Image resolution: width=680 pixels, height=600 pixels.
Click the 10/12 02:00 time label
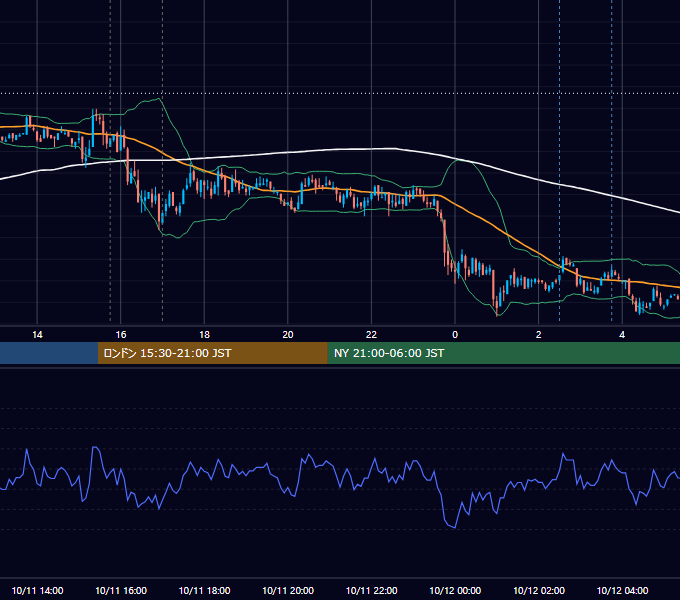coord(539,590)
